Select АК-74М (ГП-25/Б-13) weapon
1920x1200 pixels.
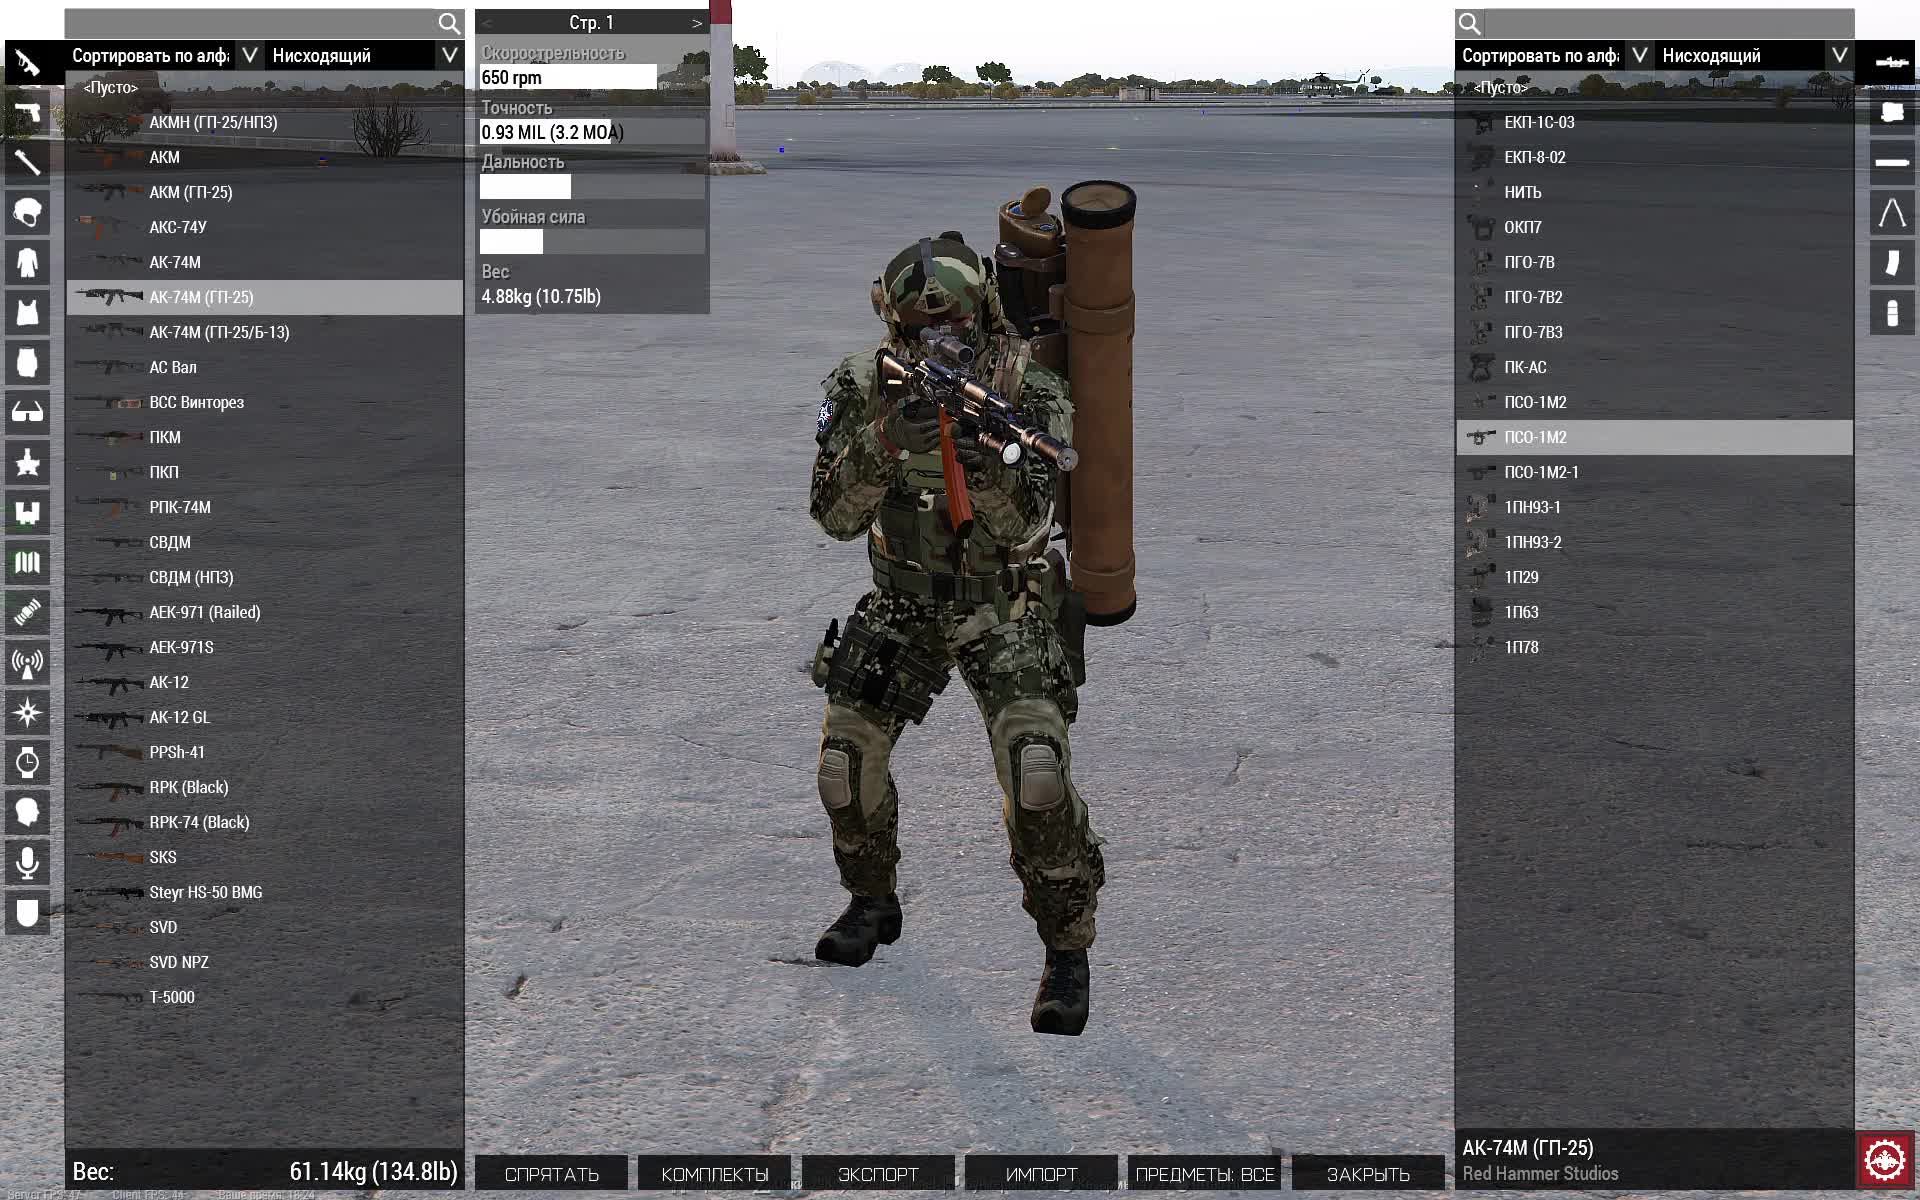(x=265, y=332)
